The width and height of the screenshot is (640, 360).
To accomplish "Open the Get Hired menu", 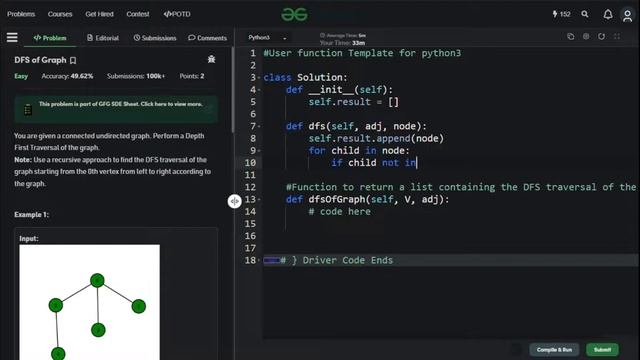I will tap(99, 14).
